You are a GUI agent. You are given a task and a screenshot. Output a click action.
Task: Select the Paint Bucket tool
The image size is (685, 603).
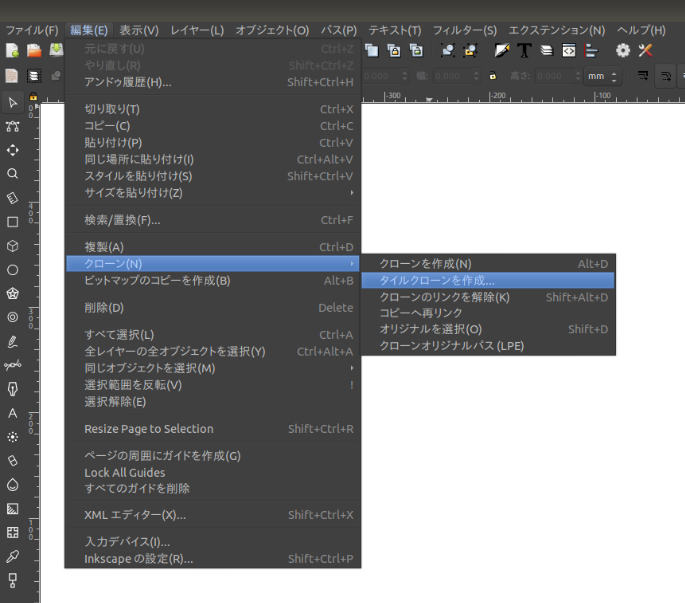coord(13,485)
